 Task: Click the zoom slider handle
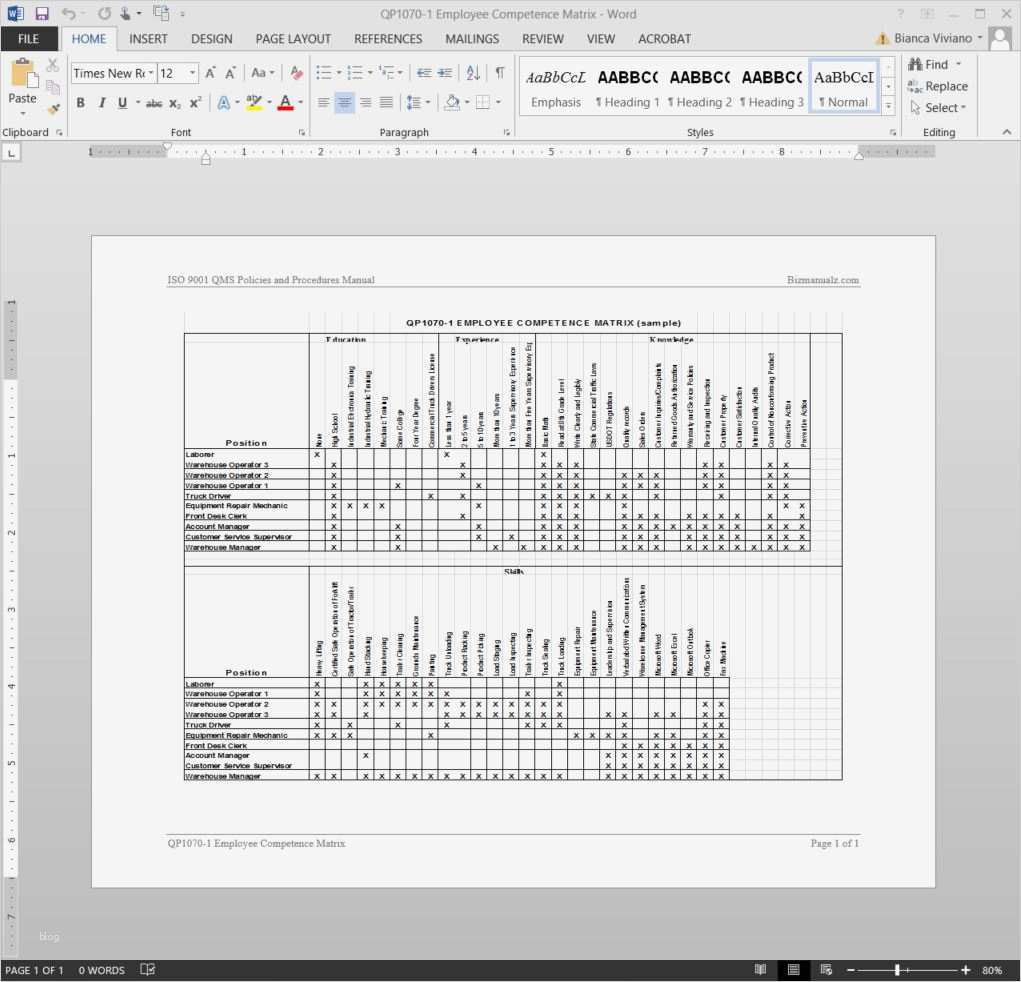click(x=897, y=970)
